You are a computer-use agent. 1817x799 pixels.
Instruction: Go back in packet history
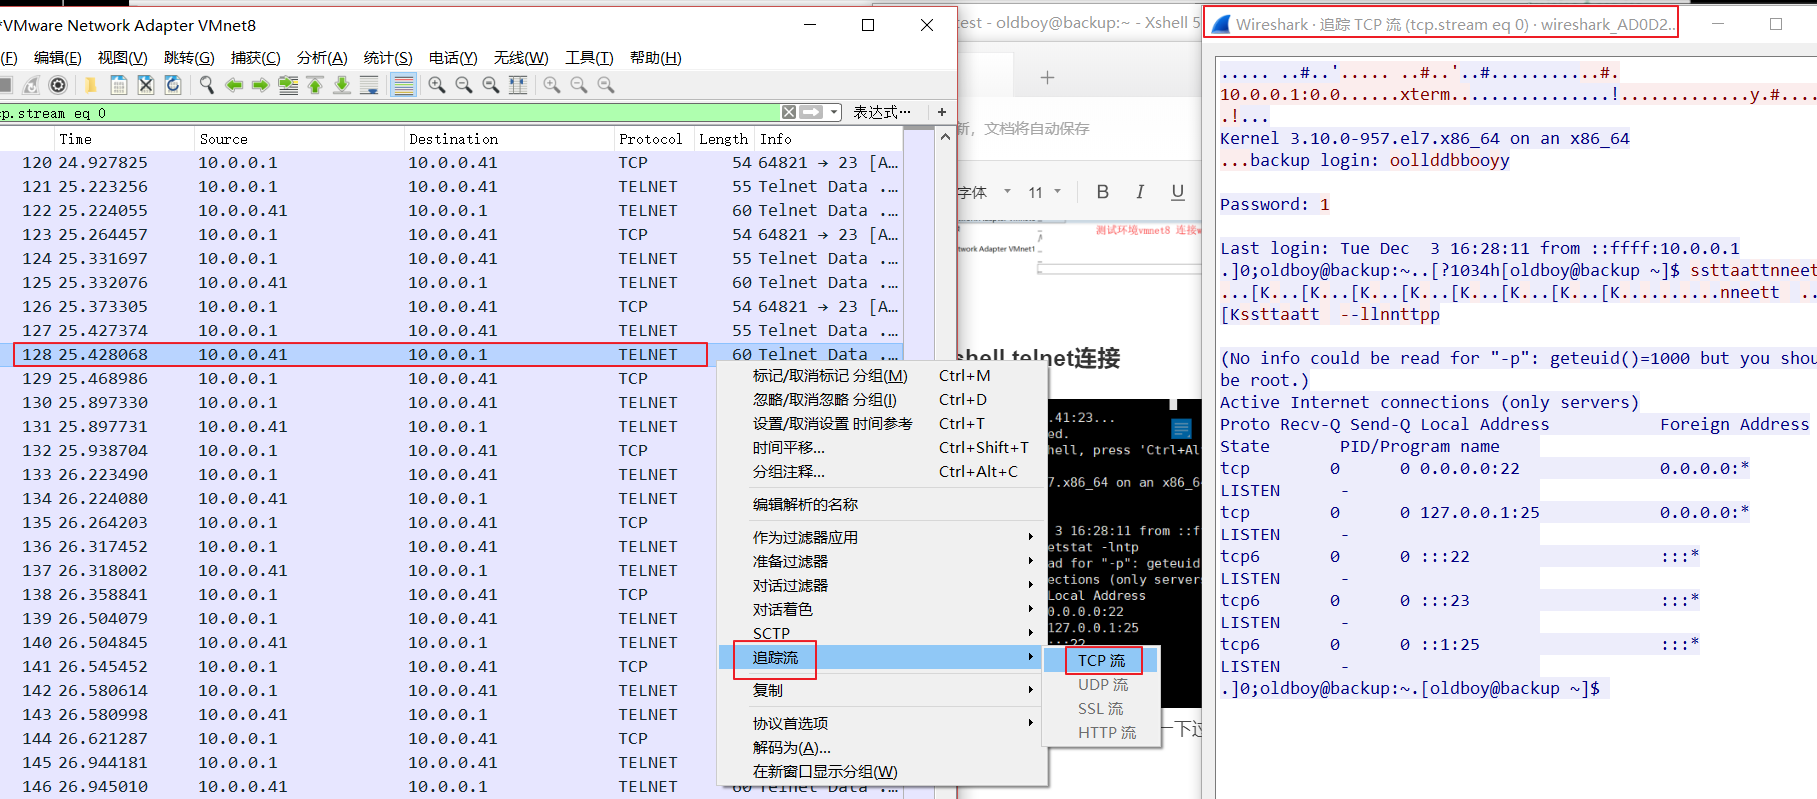click(234, 85)
